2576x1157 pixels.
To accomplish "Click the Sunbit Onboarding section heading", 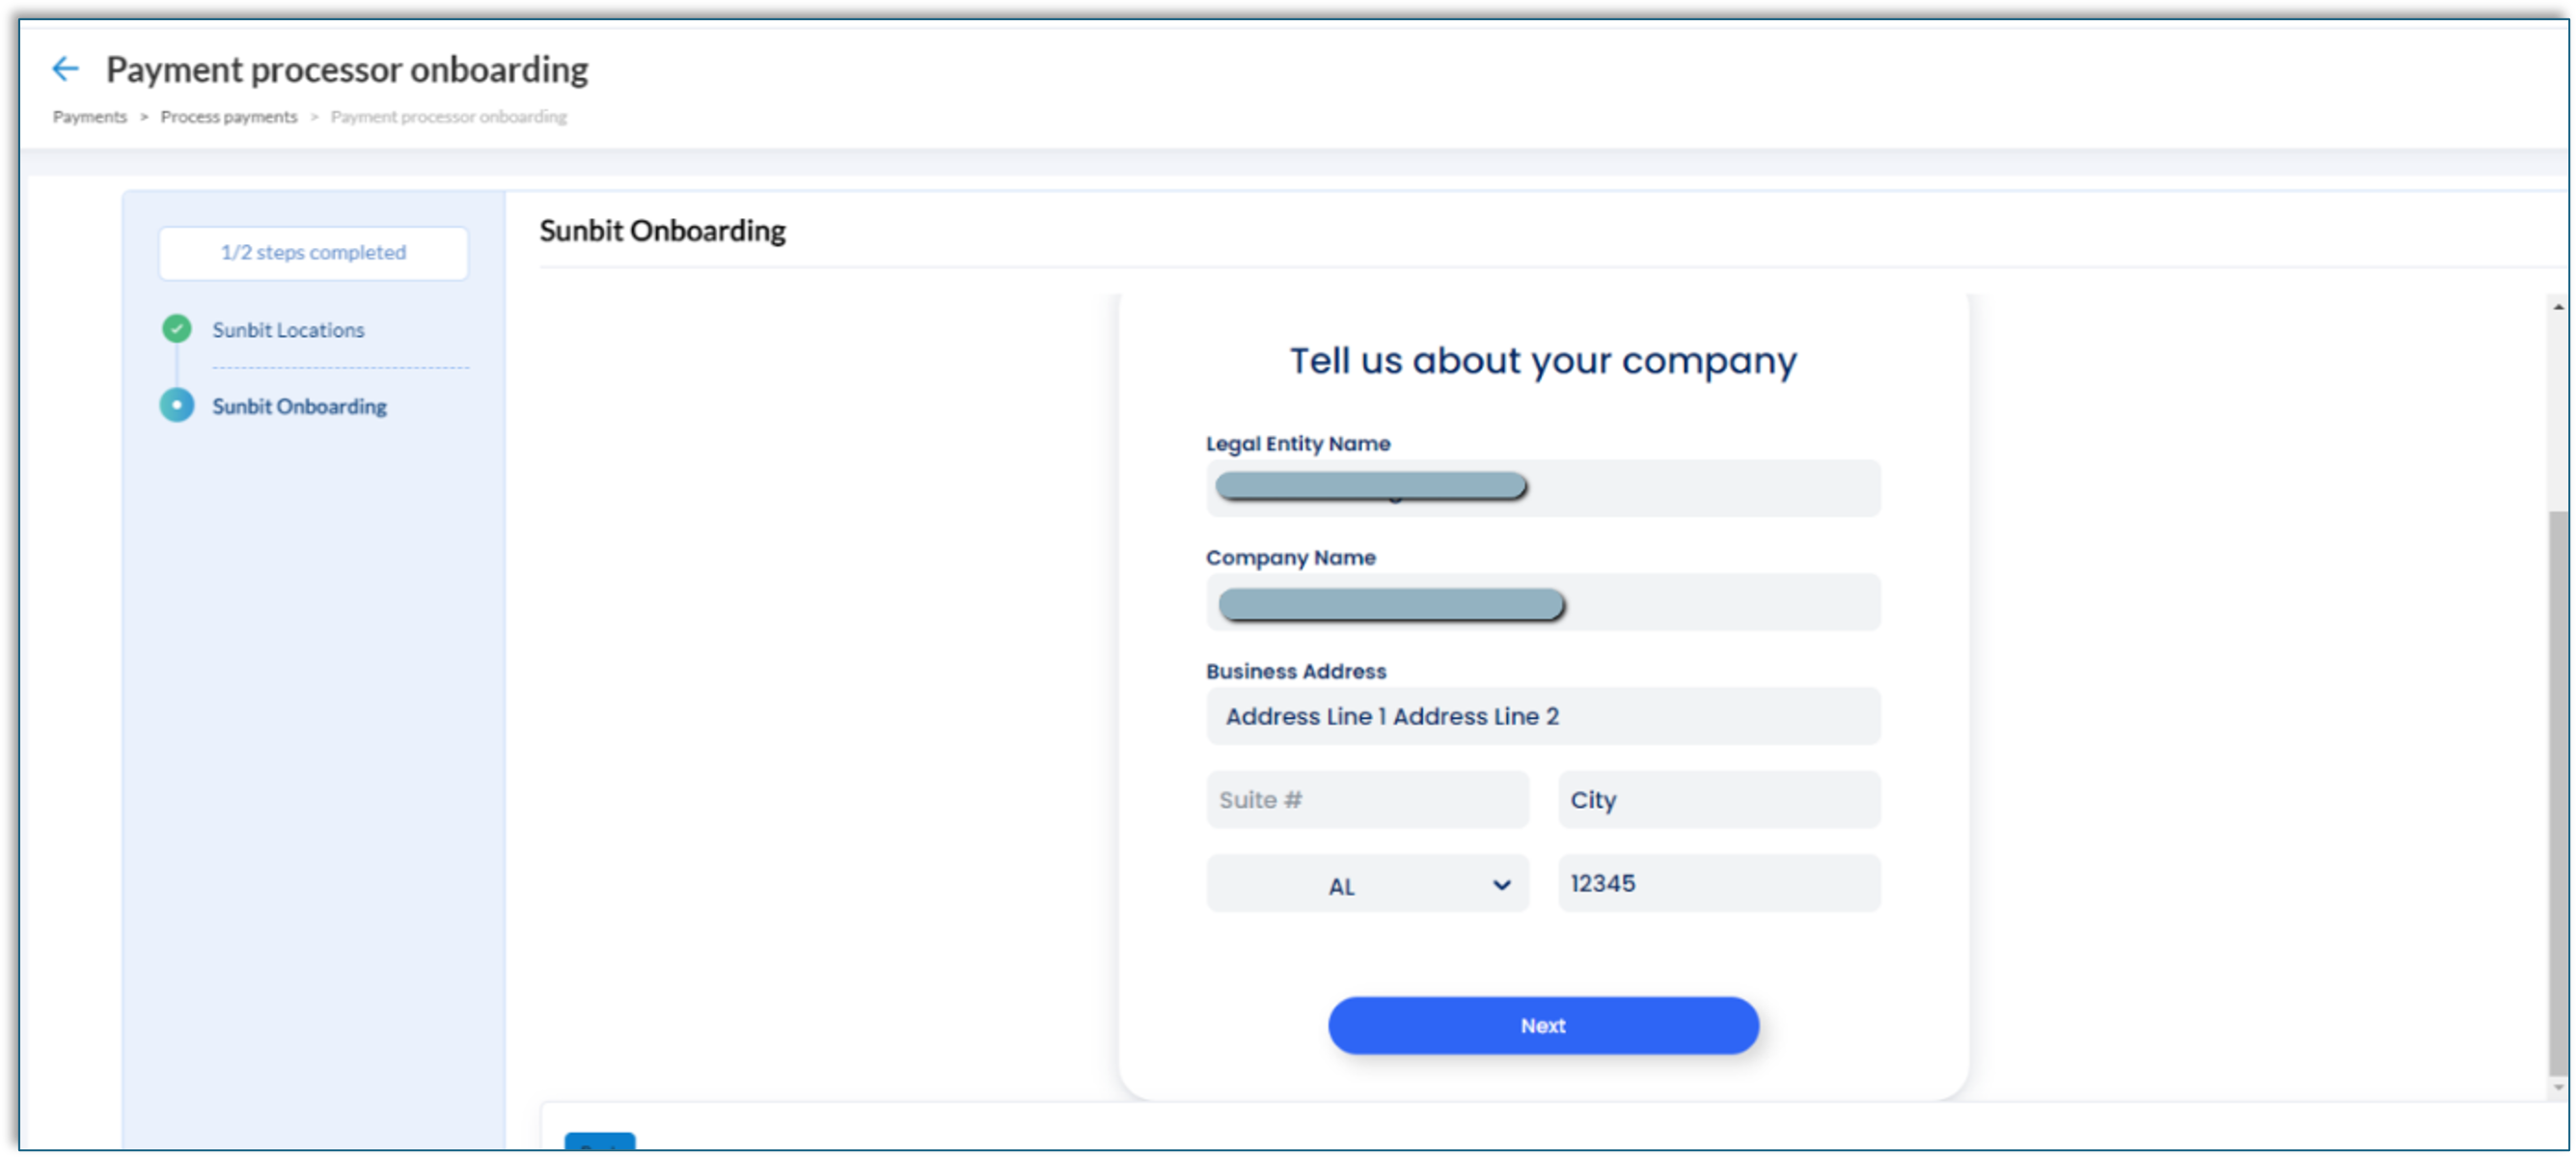I will [662, 231].
